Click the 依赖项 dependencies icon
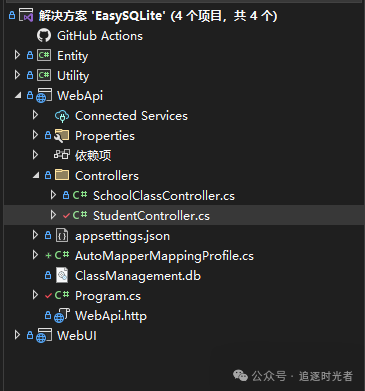 [x=62, y=155]
